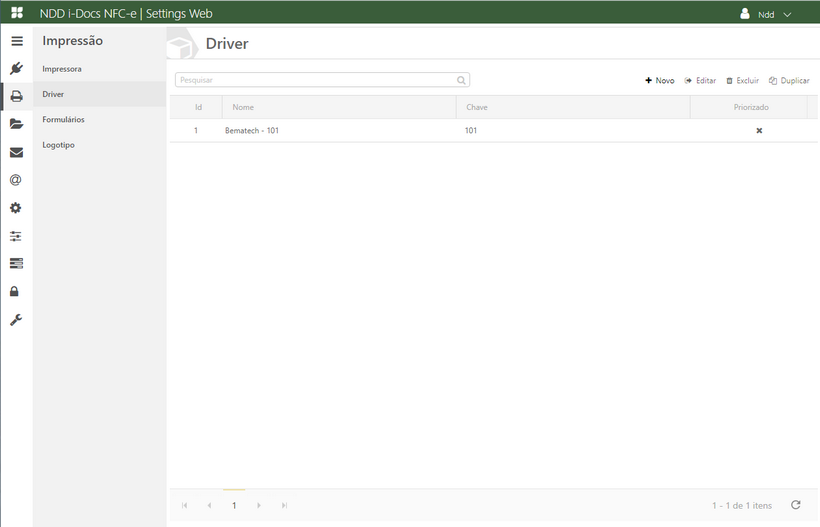Screen dimensions: 820x527
Task: Open the apps grid icon
Action: 17,13
